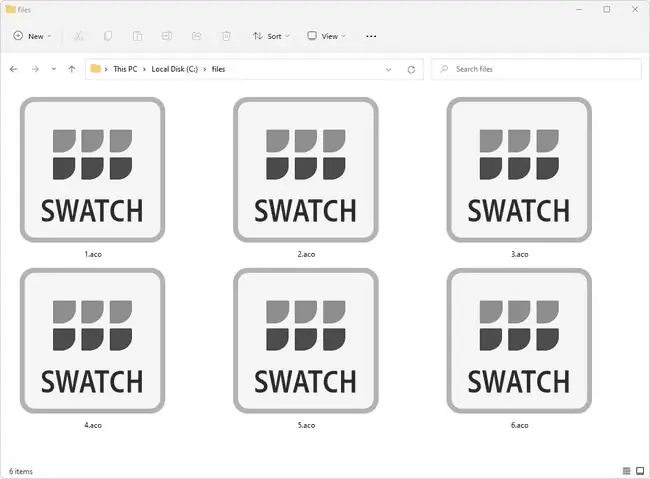650x479 pixels.
Task: Click the folder icon in address bar
Action: click(95, 68)
